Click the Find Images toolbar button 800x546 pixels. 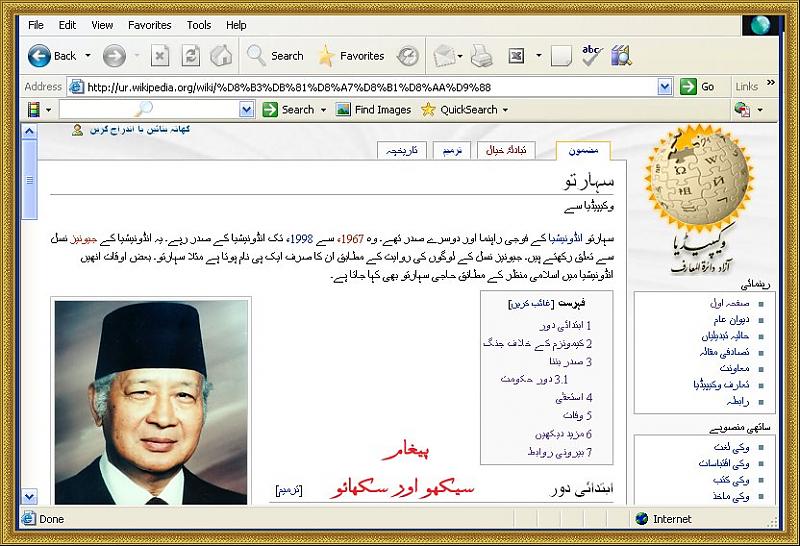pos(374,110)
